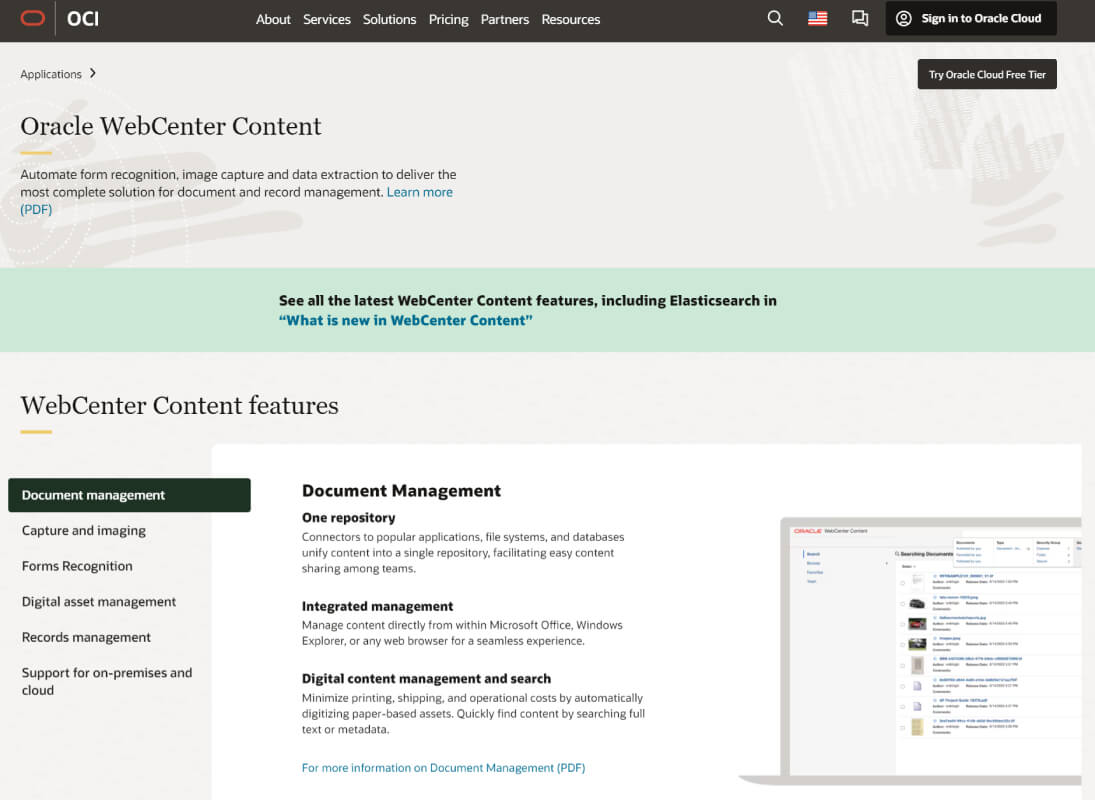Open the search magnifier icon
The width and height of the screenshot is (1095, 800).
(775, 18)
